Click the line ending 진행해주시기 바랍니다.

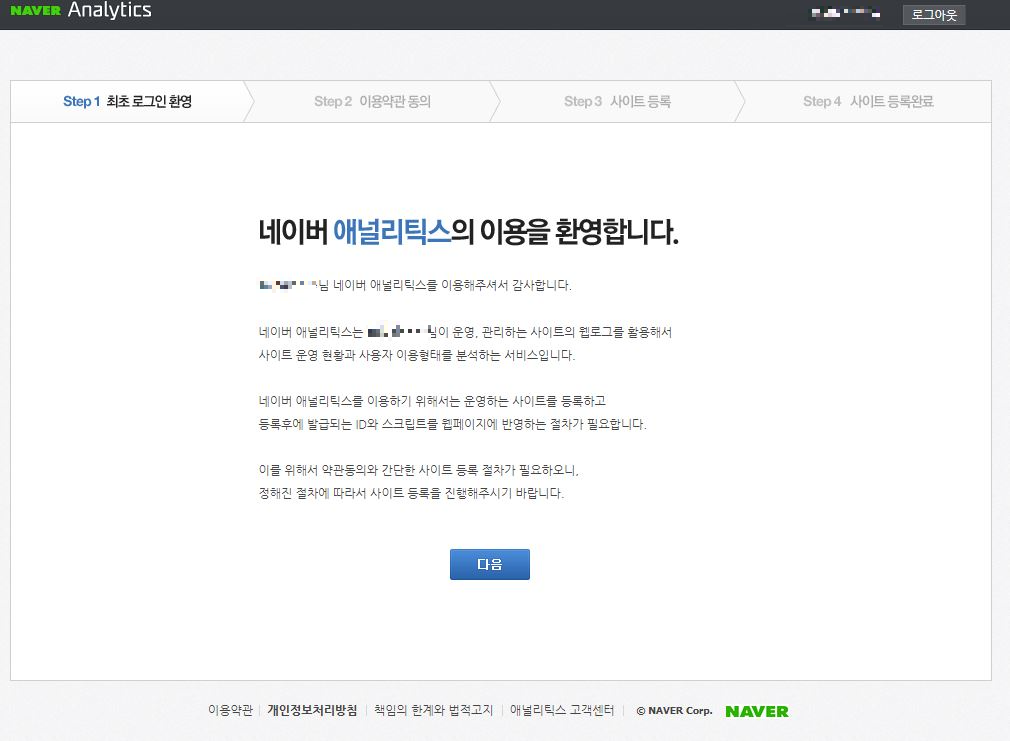(411, 493)
